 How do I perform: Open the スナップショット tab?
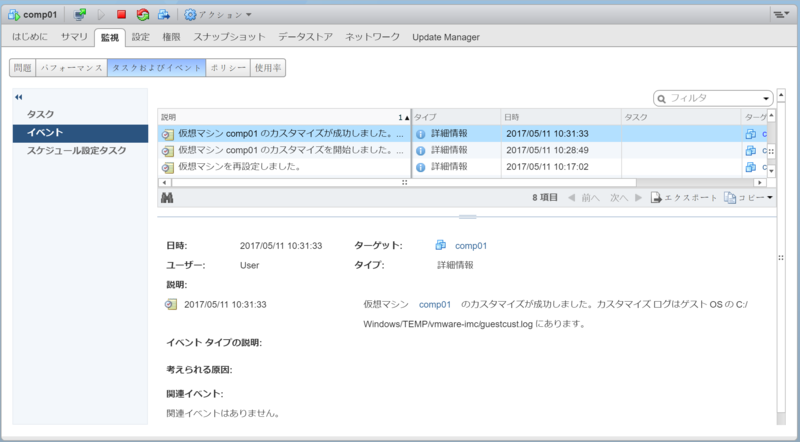(x=229, y=37)
